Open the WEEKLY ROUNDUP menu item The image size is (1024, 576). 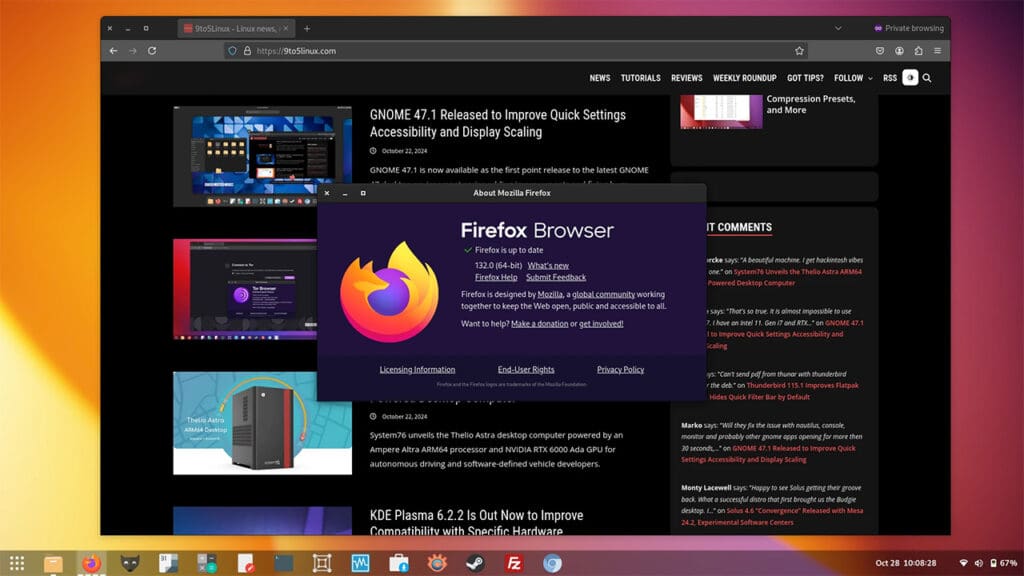tap(744, 78)
